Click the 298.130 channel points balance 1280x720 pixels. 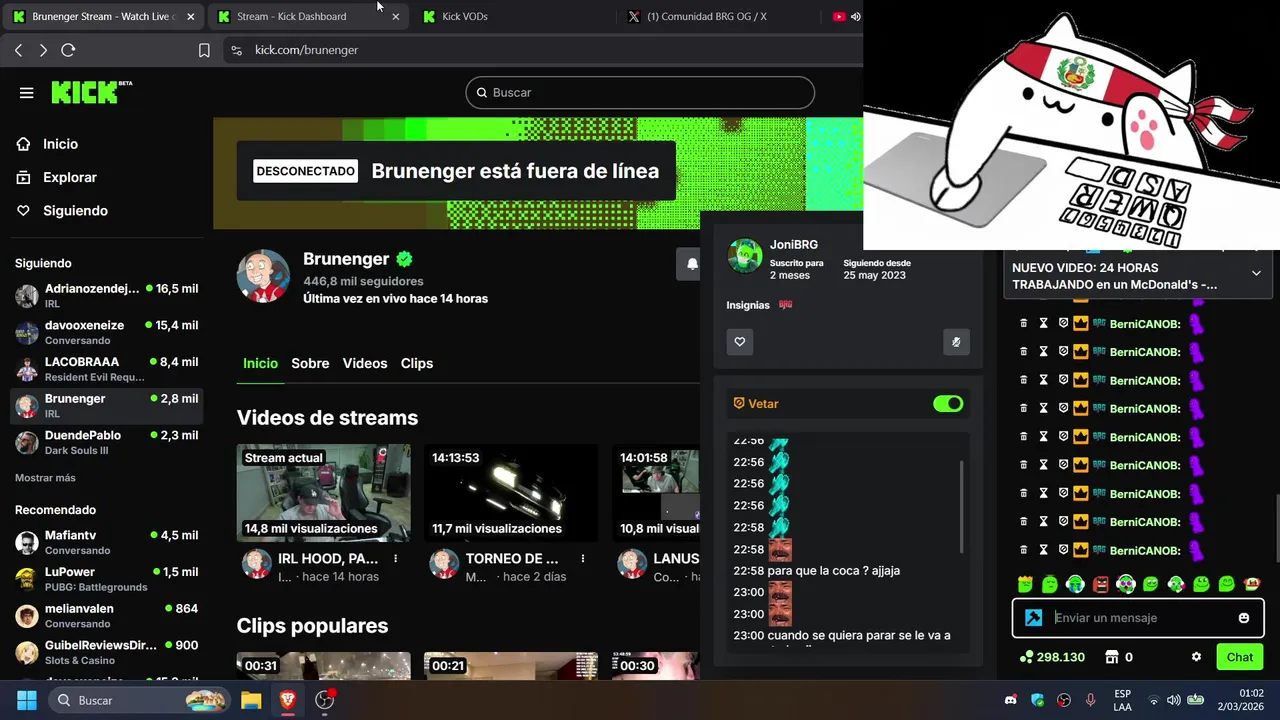(1052, 657)
